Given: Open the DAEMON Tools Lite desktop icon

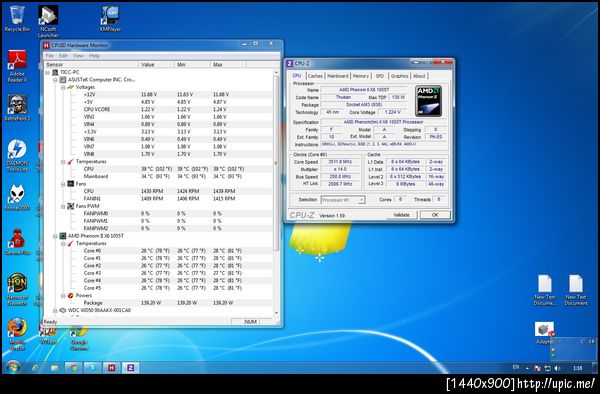Looking at the screenshot, I should click(x=17, y=155).
